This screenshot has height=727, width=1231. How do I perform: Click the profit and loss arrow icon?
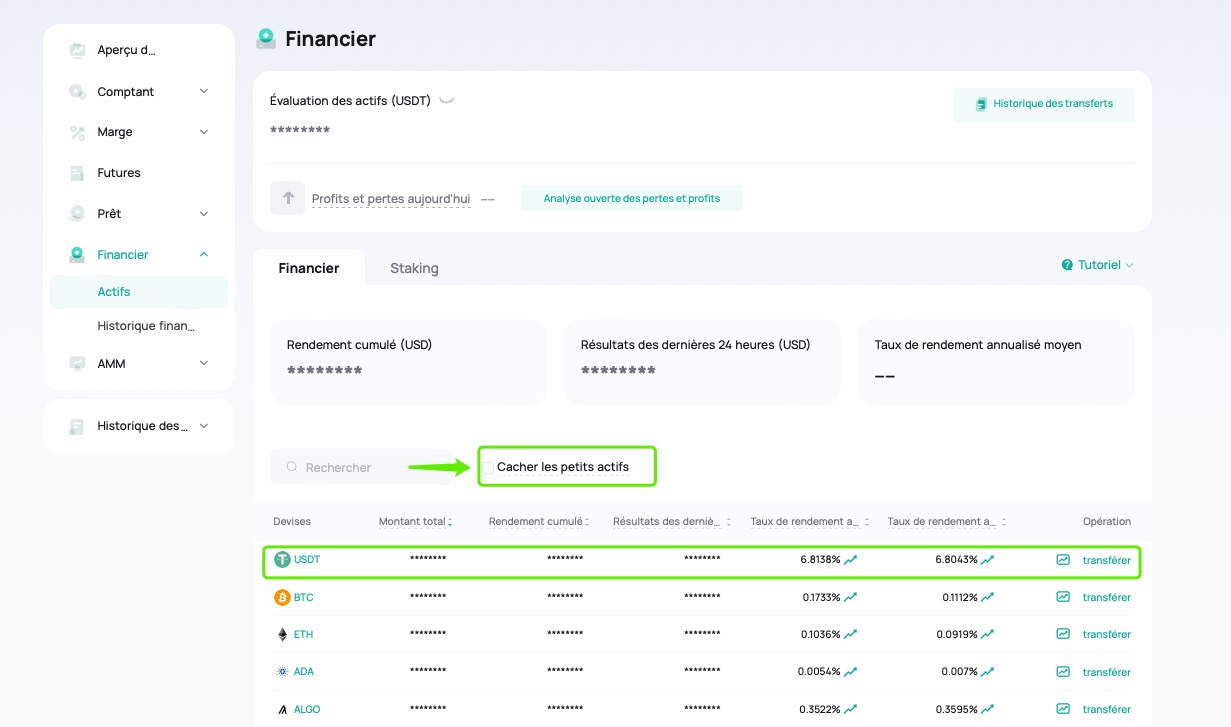(287, 198)
